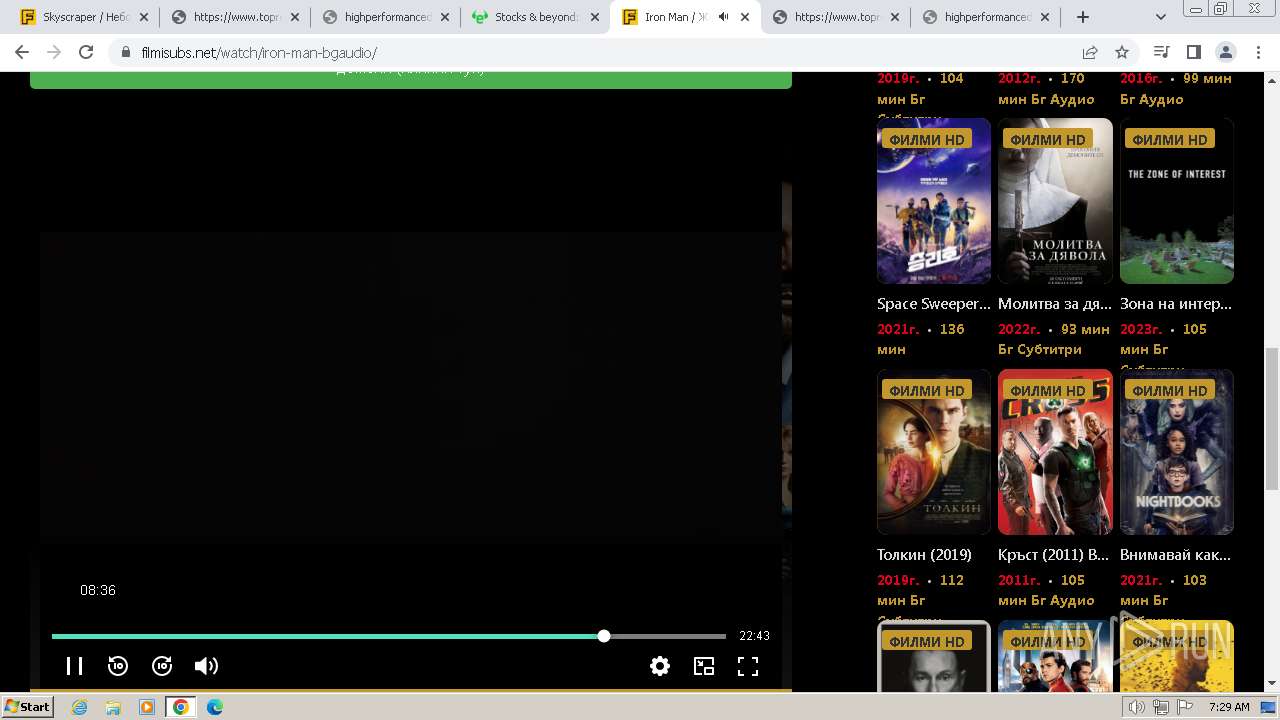Image resolution: width=1280 pixels, height=720 pixels.
Task: Open Молитва за дя... title link
Action: (1055, 304)
